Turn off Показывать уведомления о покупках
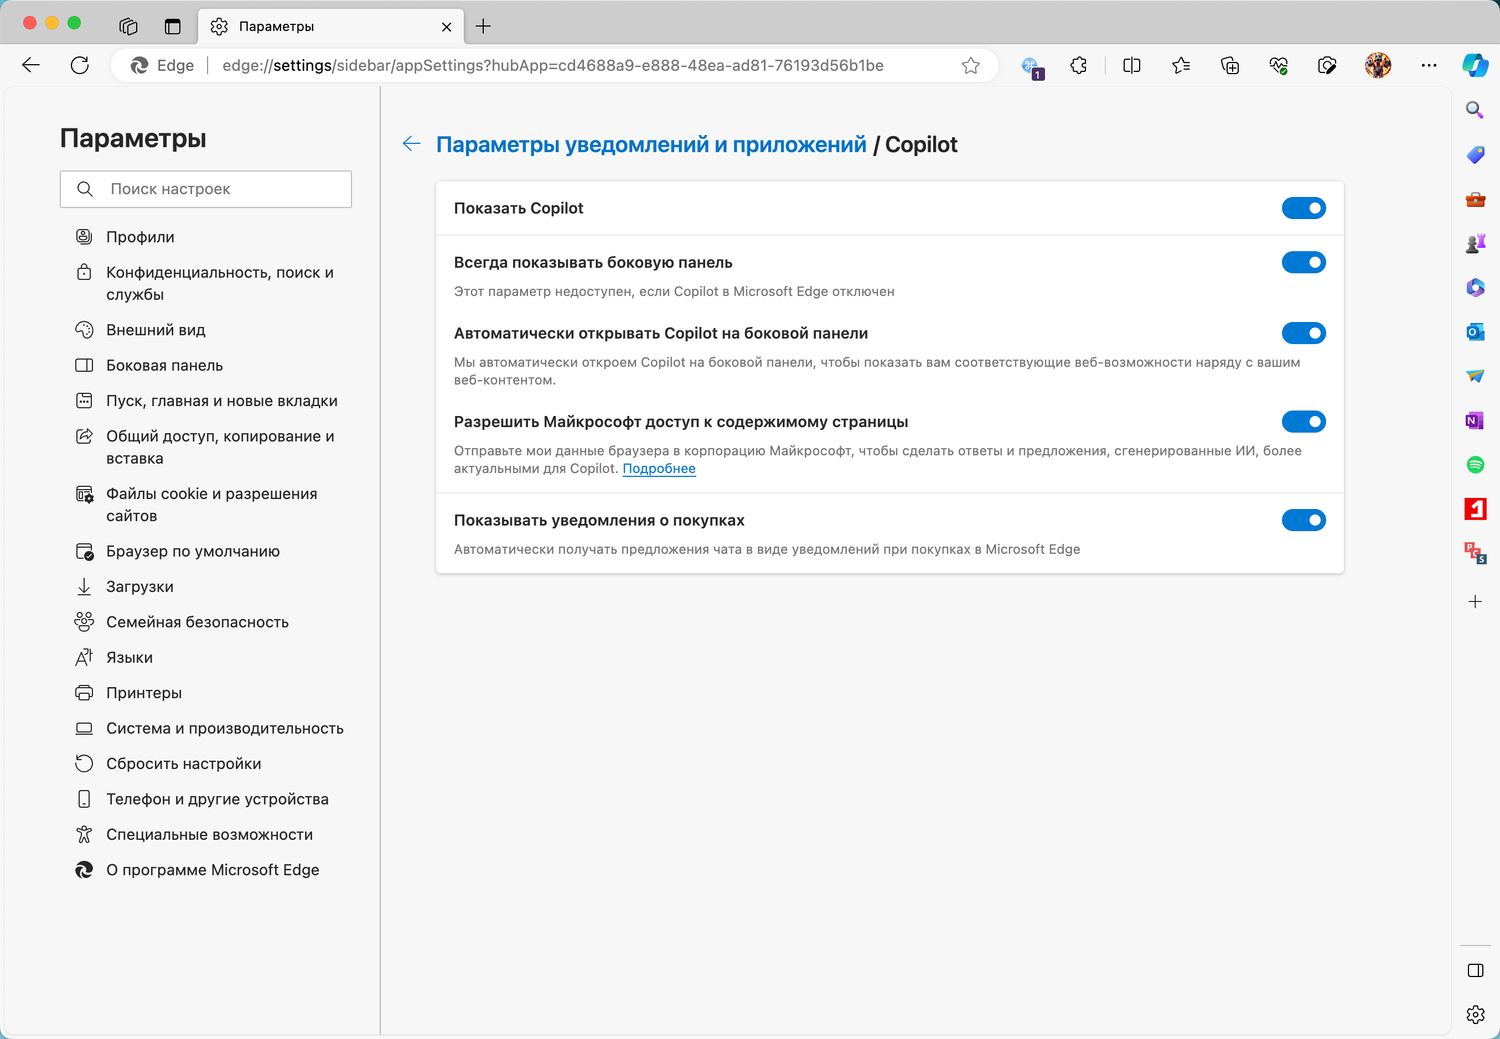 click(x=1303, y=520)
